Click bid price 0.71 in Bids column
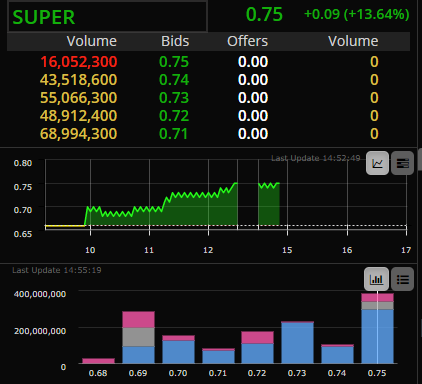422x384 pixels. tap(174, 134)
